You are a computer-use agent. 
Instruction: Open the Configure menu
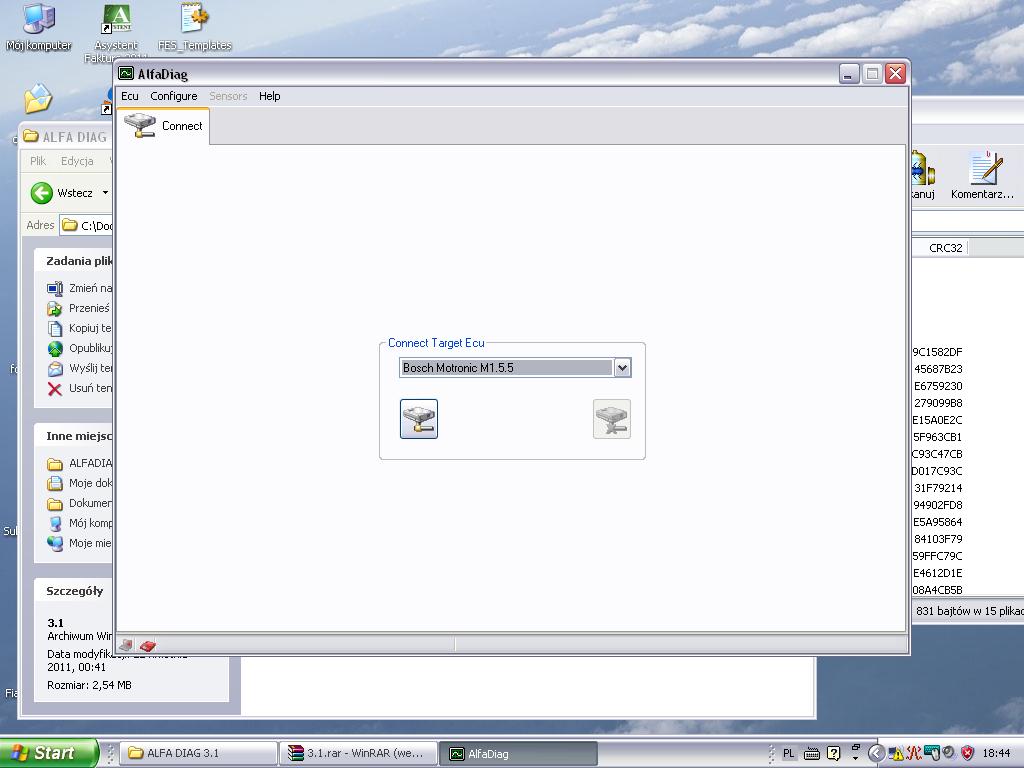point(174,96)
